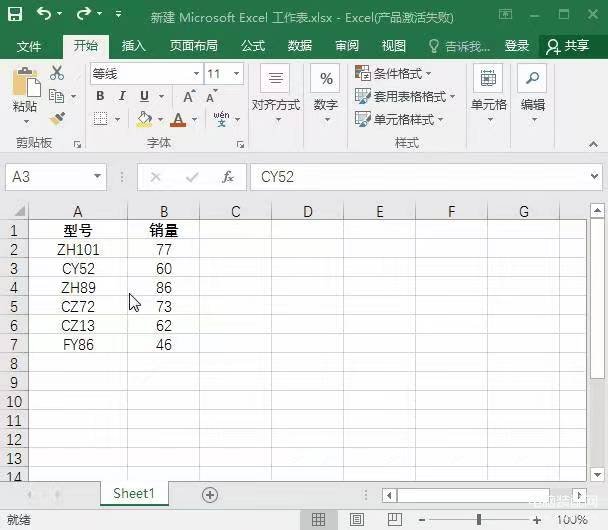
Task: Click the formula bar confirm checkmark icon
Action: 192,178
